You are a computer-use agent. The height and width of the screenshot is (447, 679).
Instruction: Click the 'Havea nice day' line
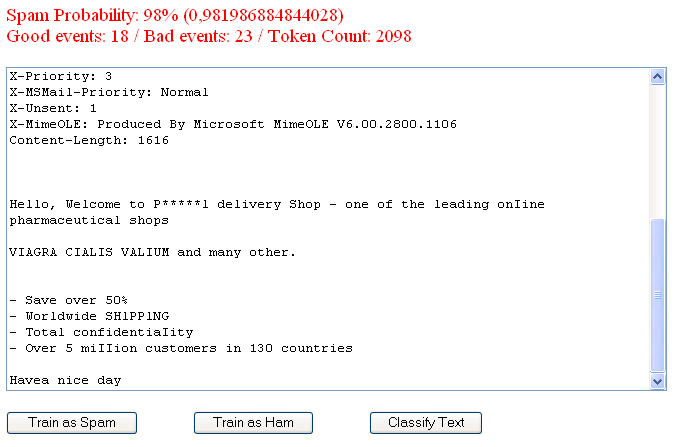64,380
